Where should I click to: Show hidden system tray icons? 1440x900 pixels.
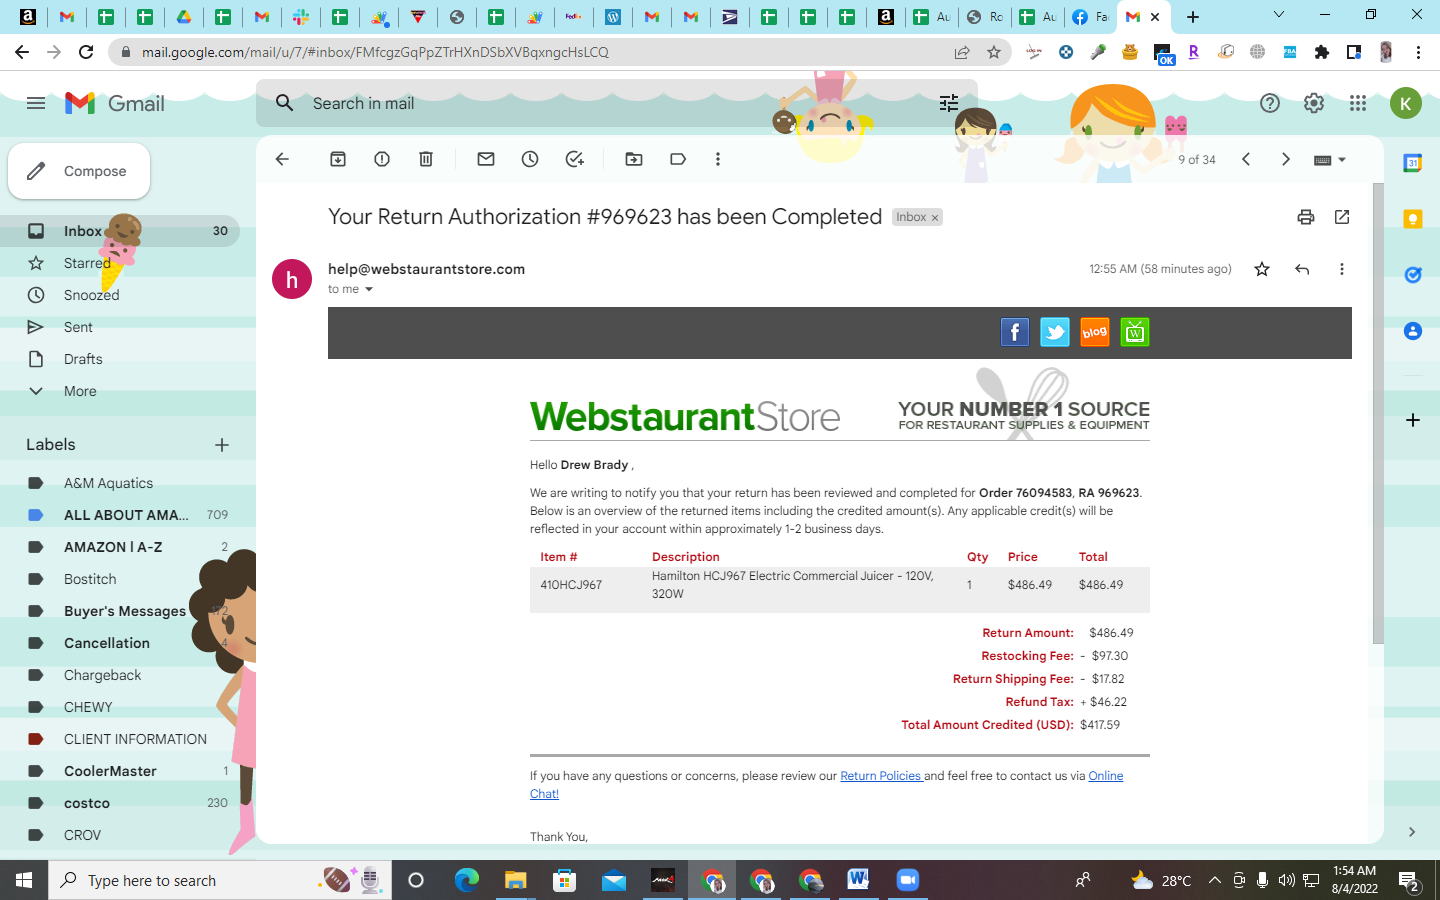(x=1214, y=880)
